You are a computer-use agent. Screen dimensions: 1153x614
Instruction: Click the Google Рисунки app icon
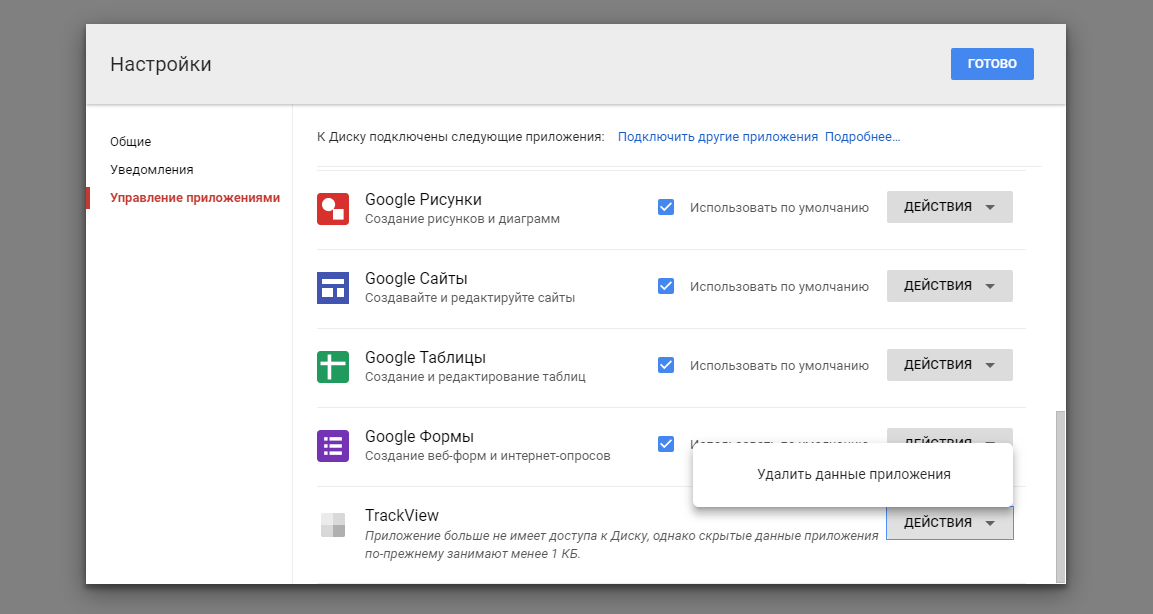tap(332, 209)
